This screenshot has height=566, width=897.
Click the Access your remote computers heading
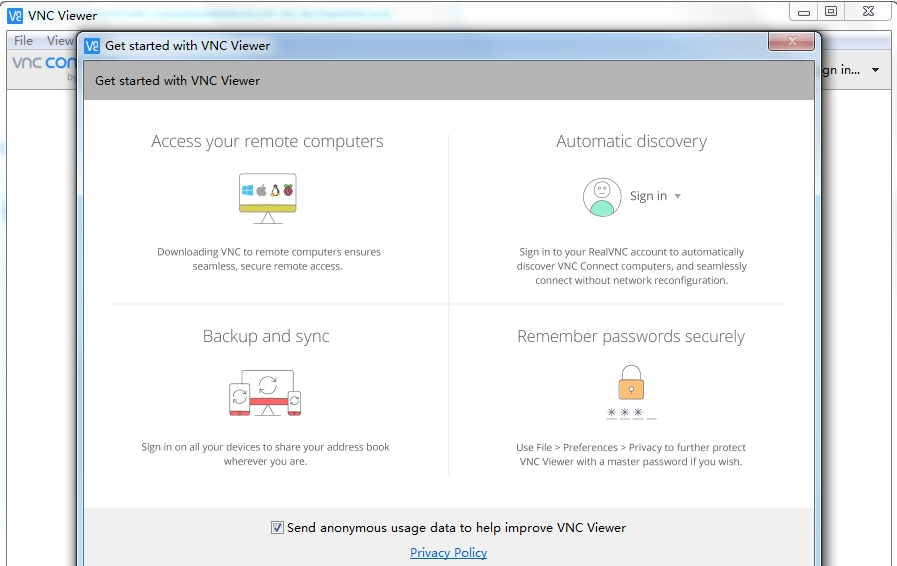point(267,141)
